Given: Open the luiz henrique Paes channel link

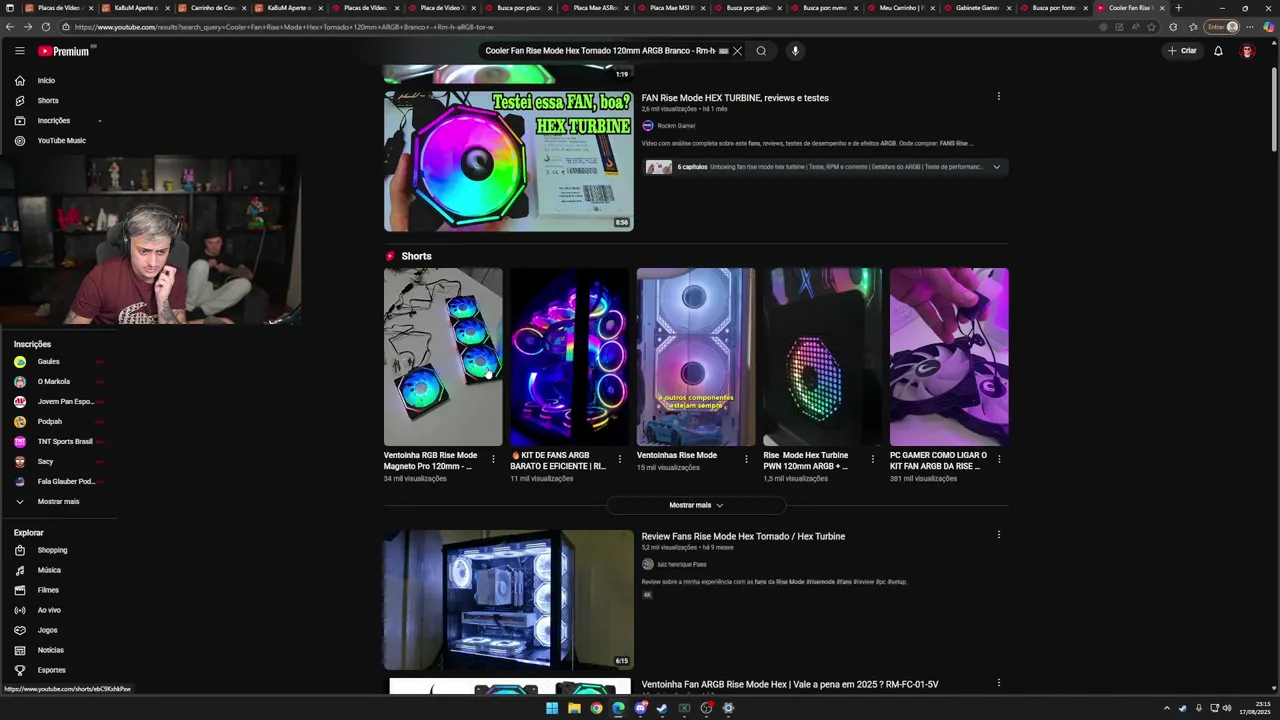Looking at the screenshot, I should tap(681, 564).
